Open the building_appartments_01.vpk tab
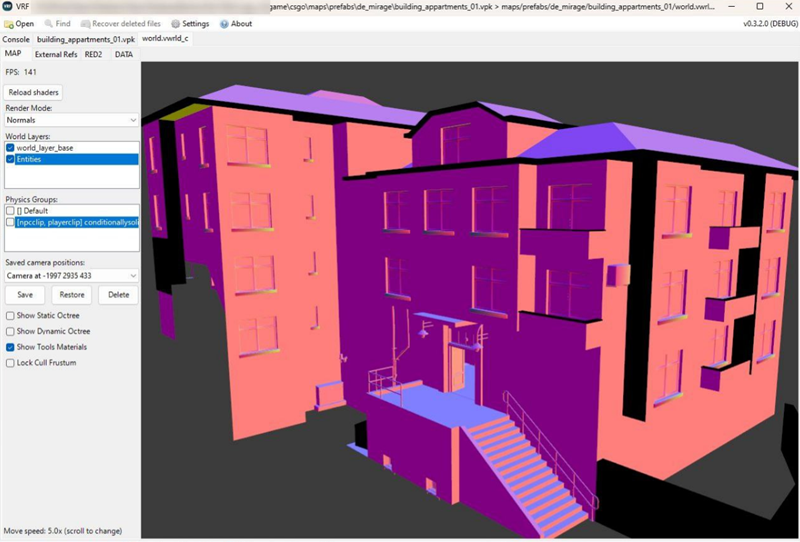Image resolution: width=800 pixels, height=542 pixels. point(86,38)
